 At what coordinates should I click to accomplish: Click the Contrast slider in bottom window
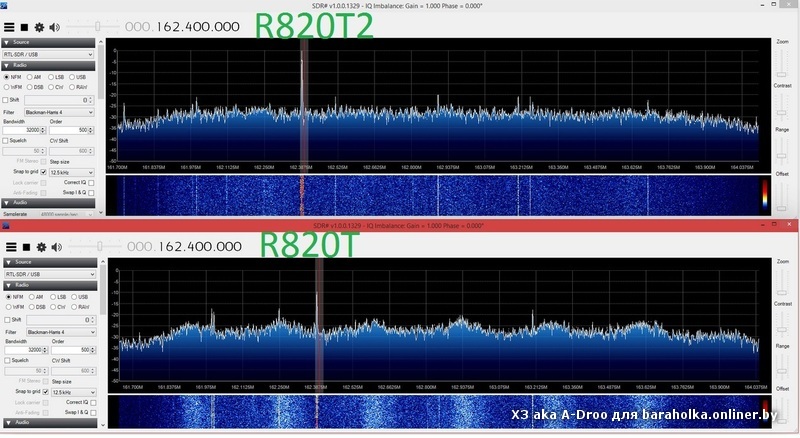coord(782,325)
